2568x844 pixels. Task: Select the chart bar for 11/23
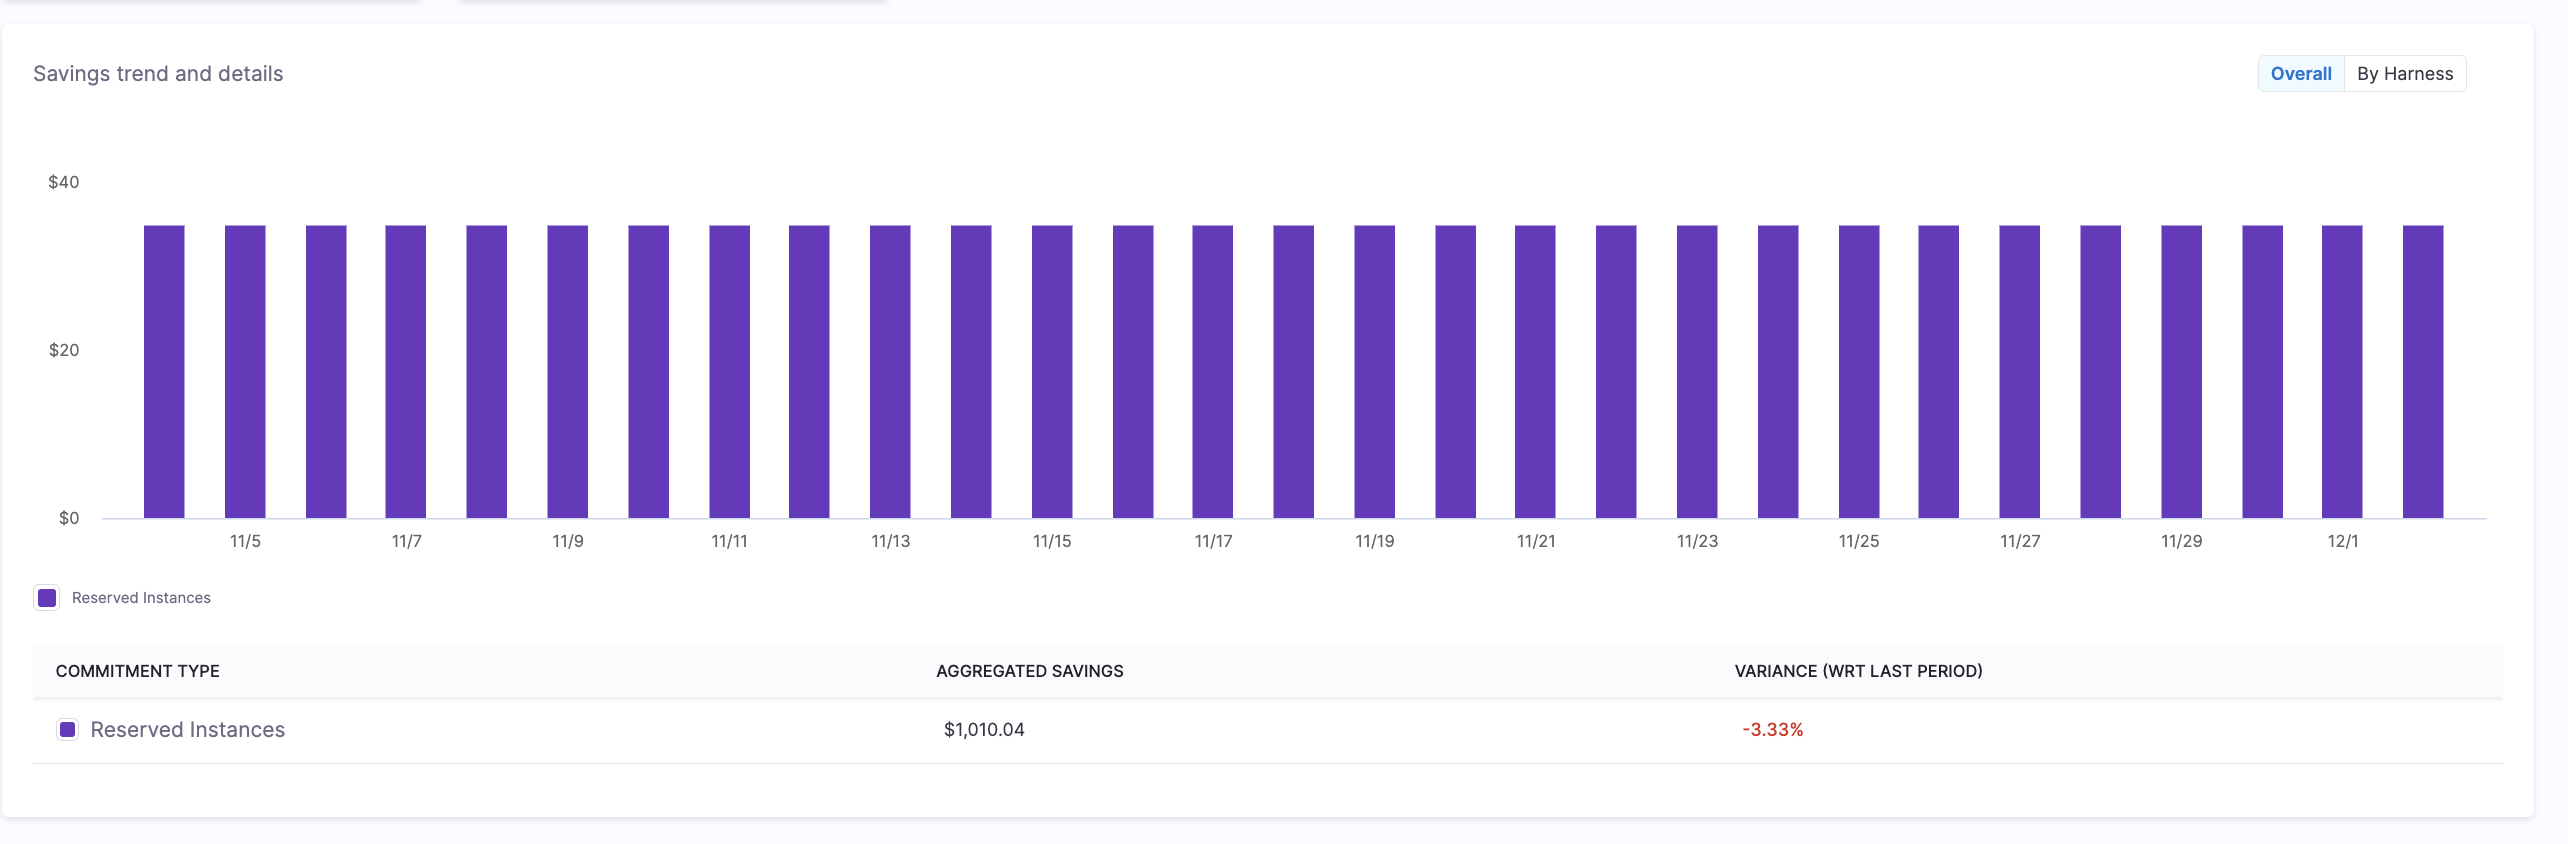pyautogui.click(x=1696, y=371)
